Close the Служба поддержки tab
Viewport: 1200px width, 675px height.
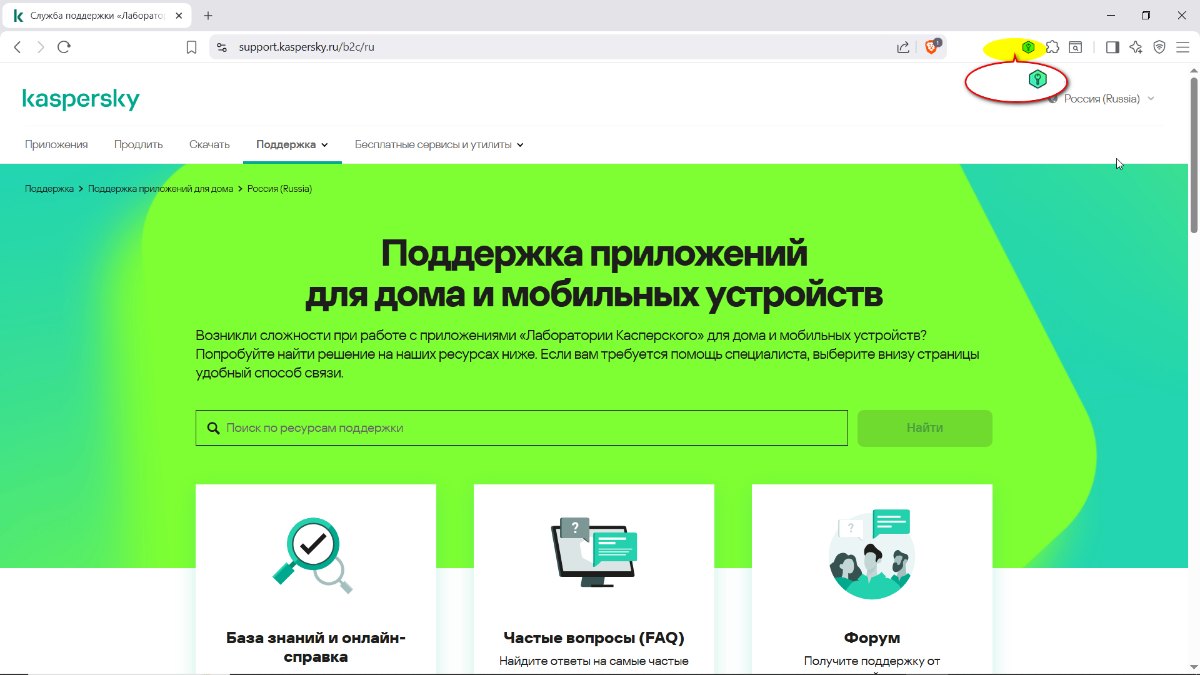pos(180,16)
